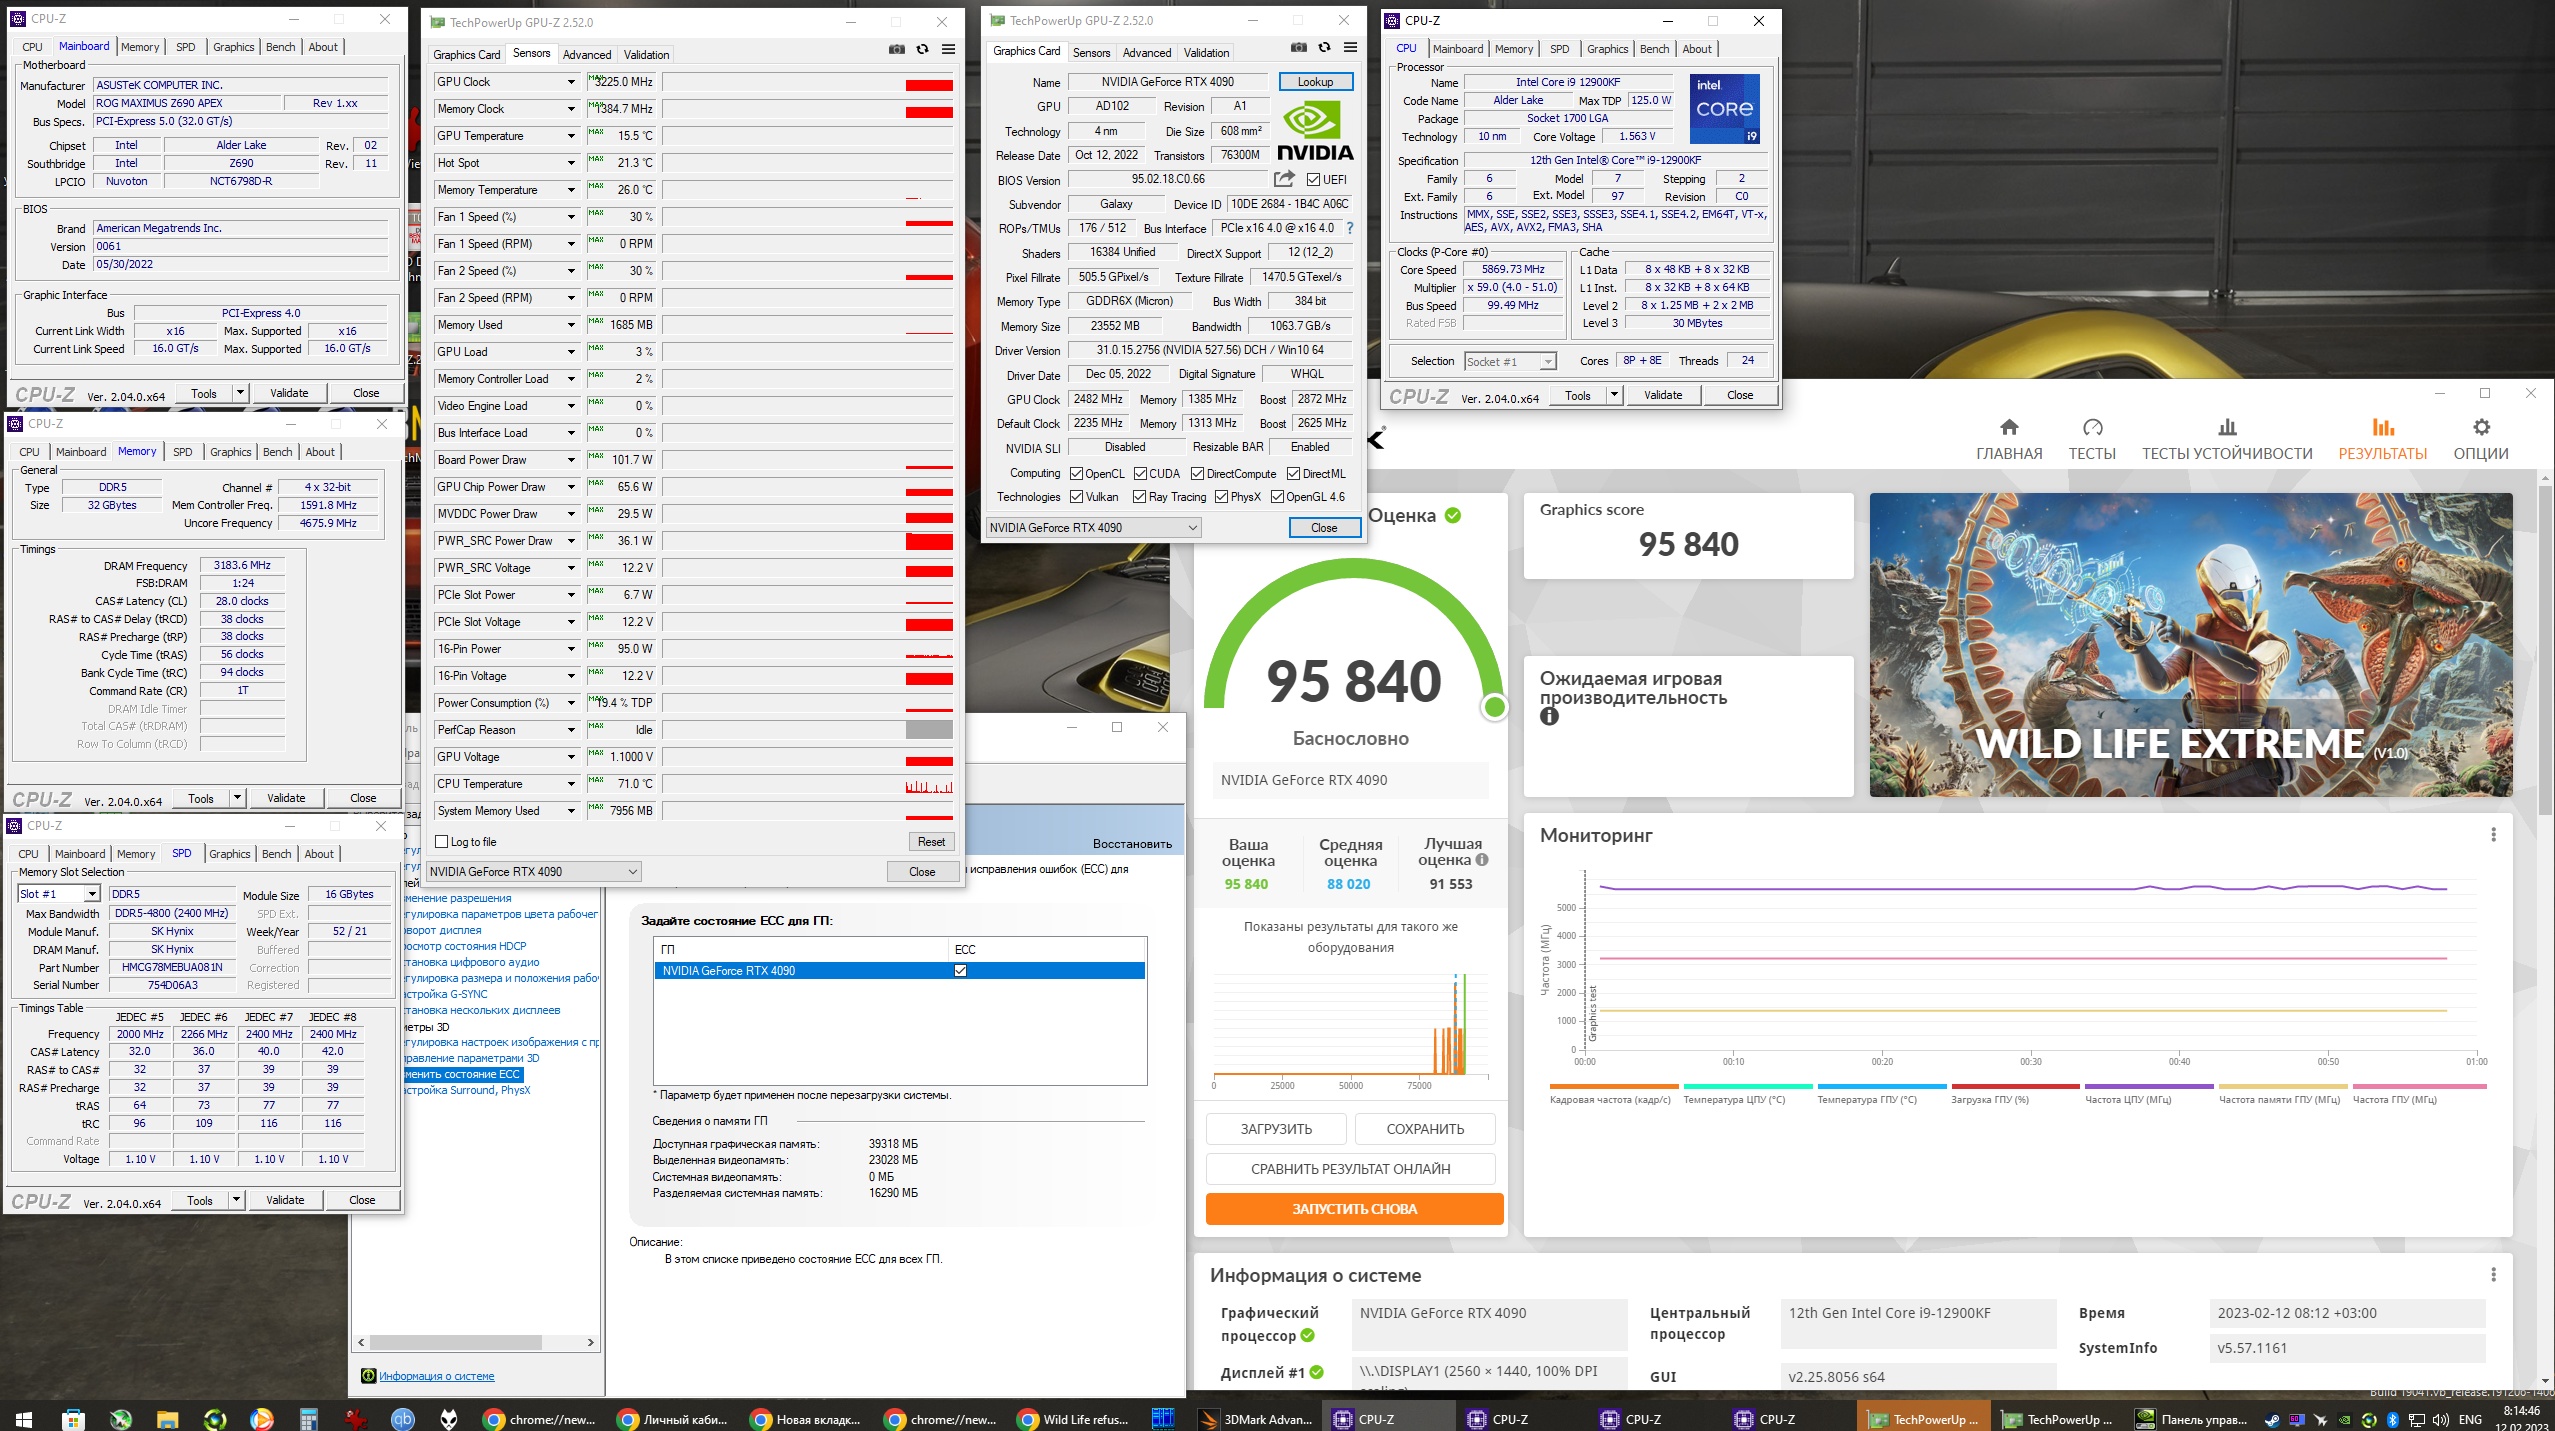Switch to Validation tab in GPU-Z Graphics Card window
The image size is (2555, 1431).
pyautogui.click(x=1207, y=53)
